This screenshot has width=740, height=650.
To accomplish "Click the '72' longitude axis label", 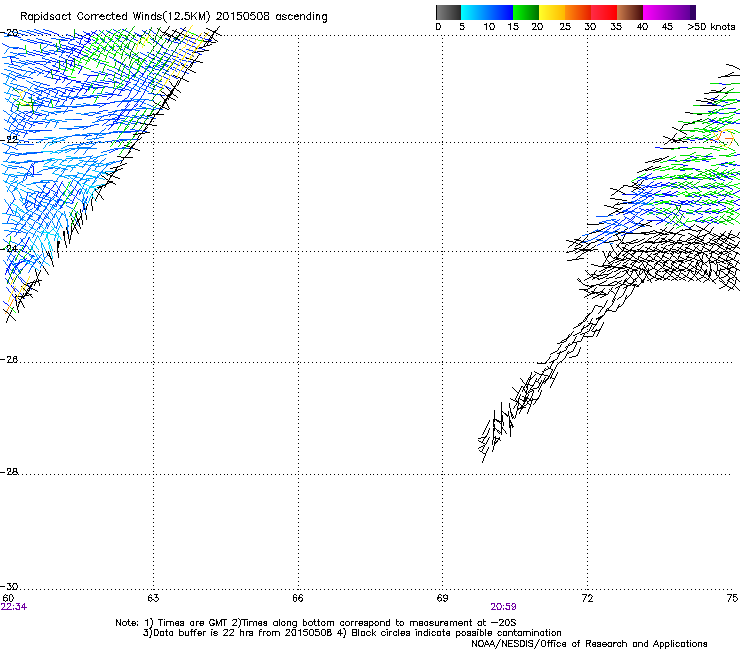I will [x=587, y=598].
